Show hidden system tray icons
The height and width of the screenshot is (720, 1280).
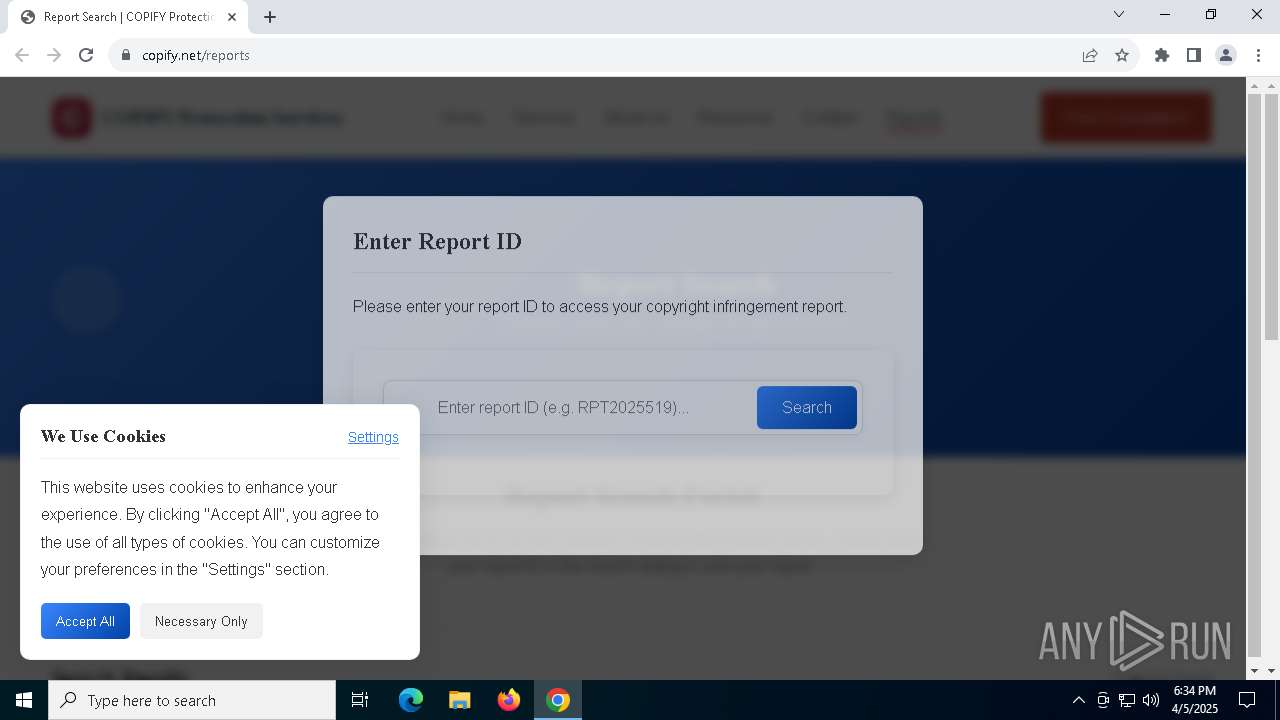tap(1078, 700)
